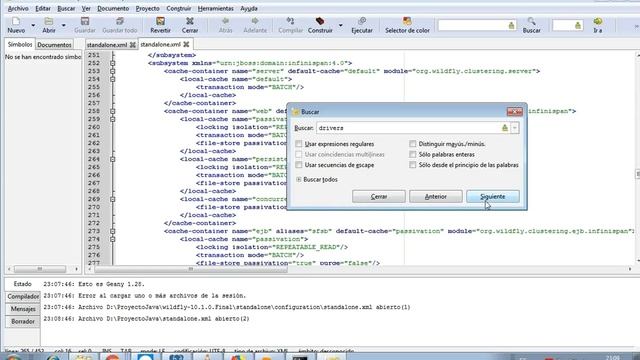This screenshot has width=640, height=360.
Task: Switch to the Símbolos sidebar tab
Action: coord(20,44)
